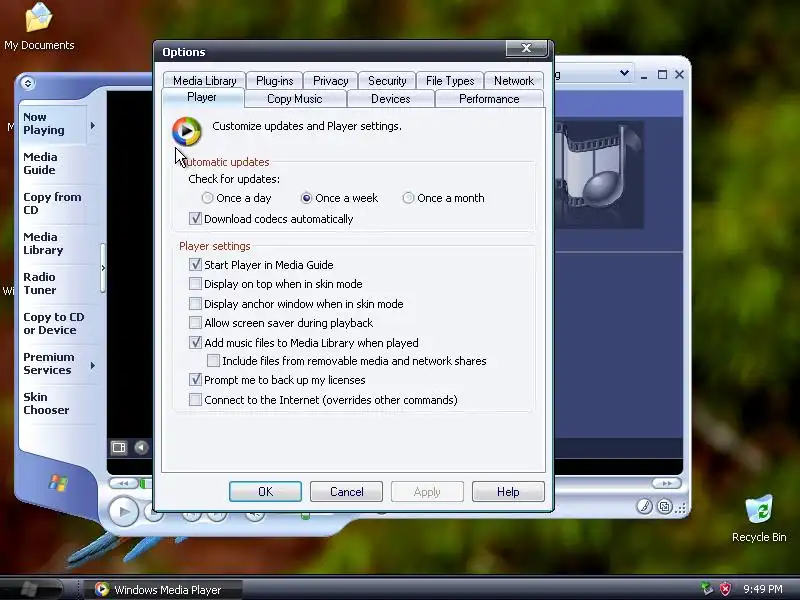This screenshot has width=800, height=600.
Task: Open the Privacy tab
Action: click(x=331, y=81)
